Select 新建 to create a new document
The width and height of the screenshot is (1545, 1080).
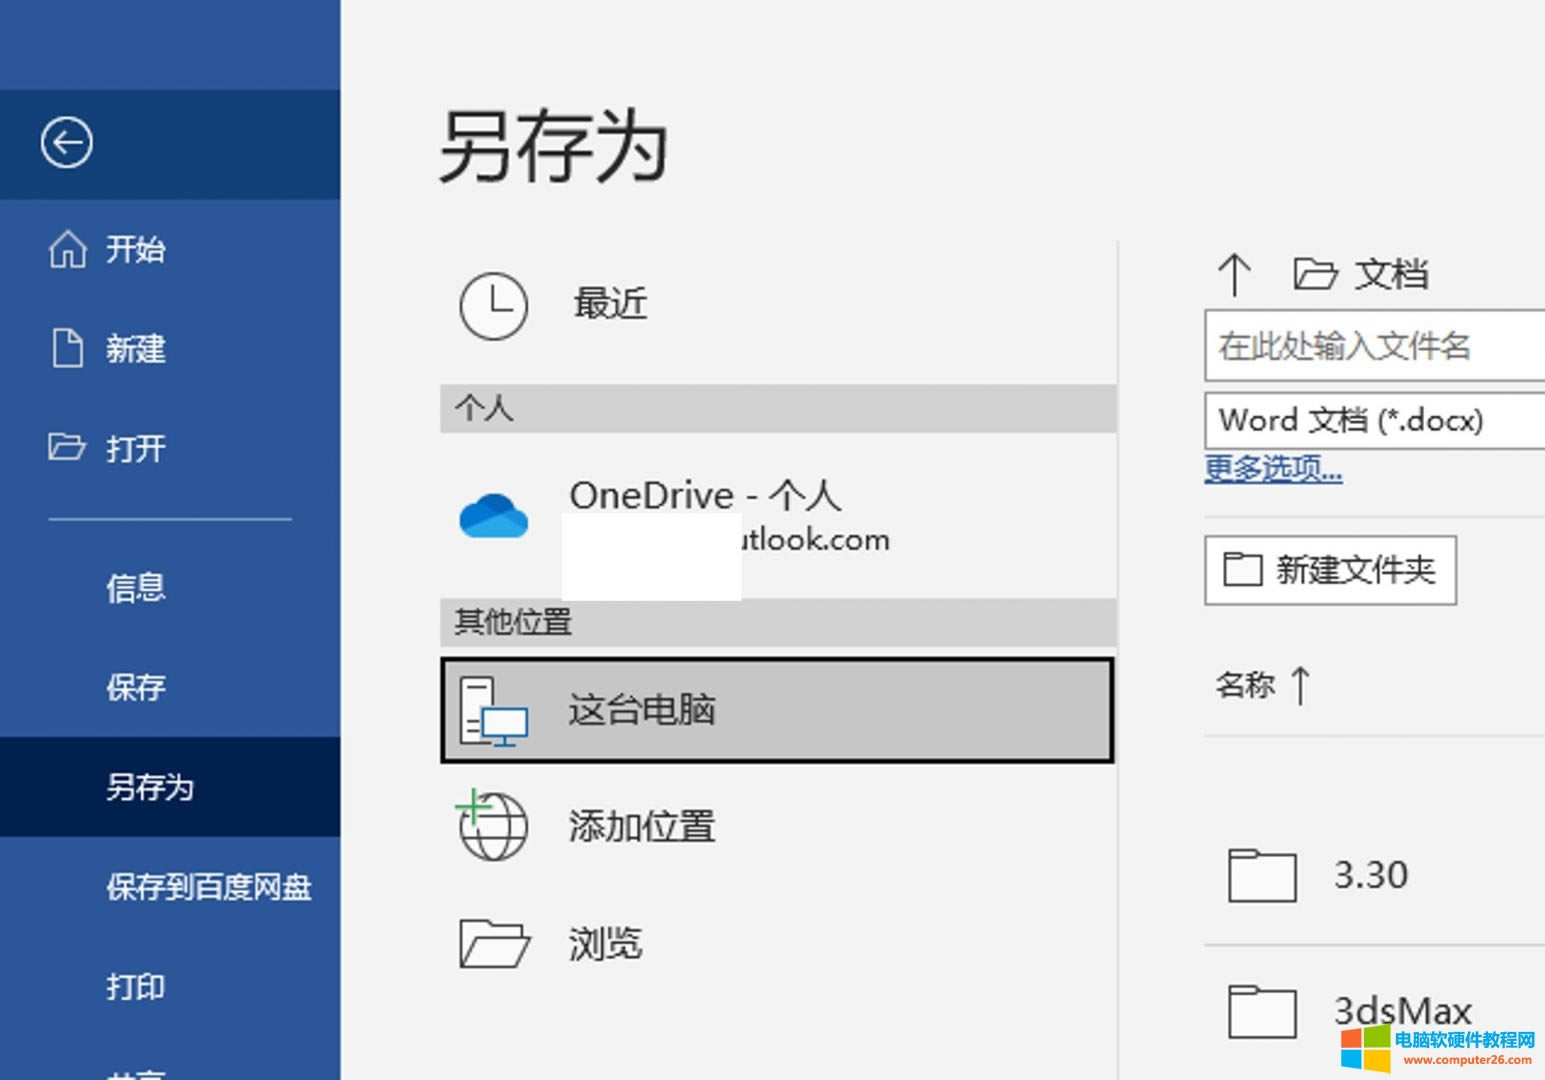point(135,350)
